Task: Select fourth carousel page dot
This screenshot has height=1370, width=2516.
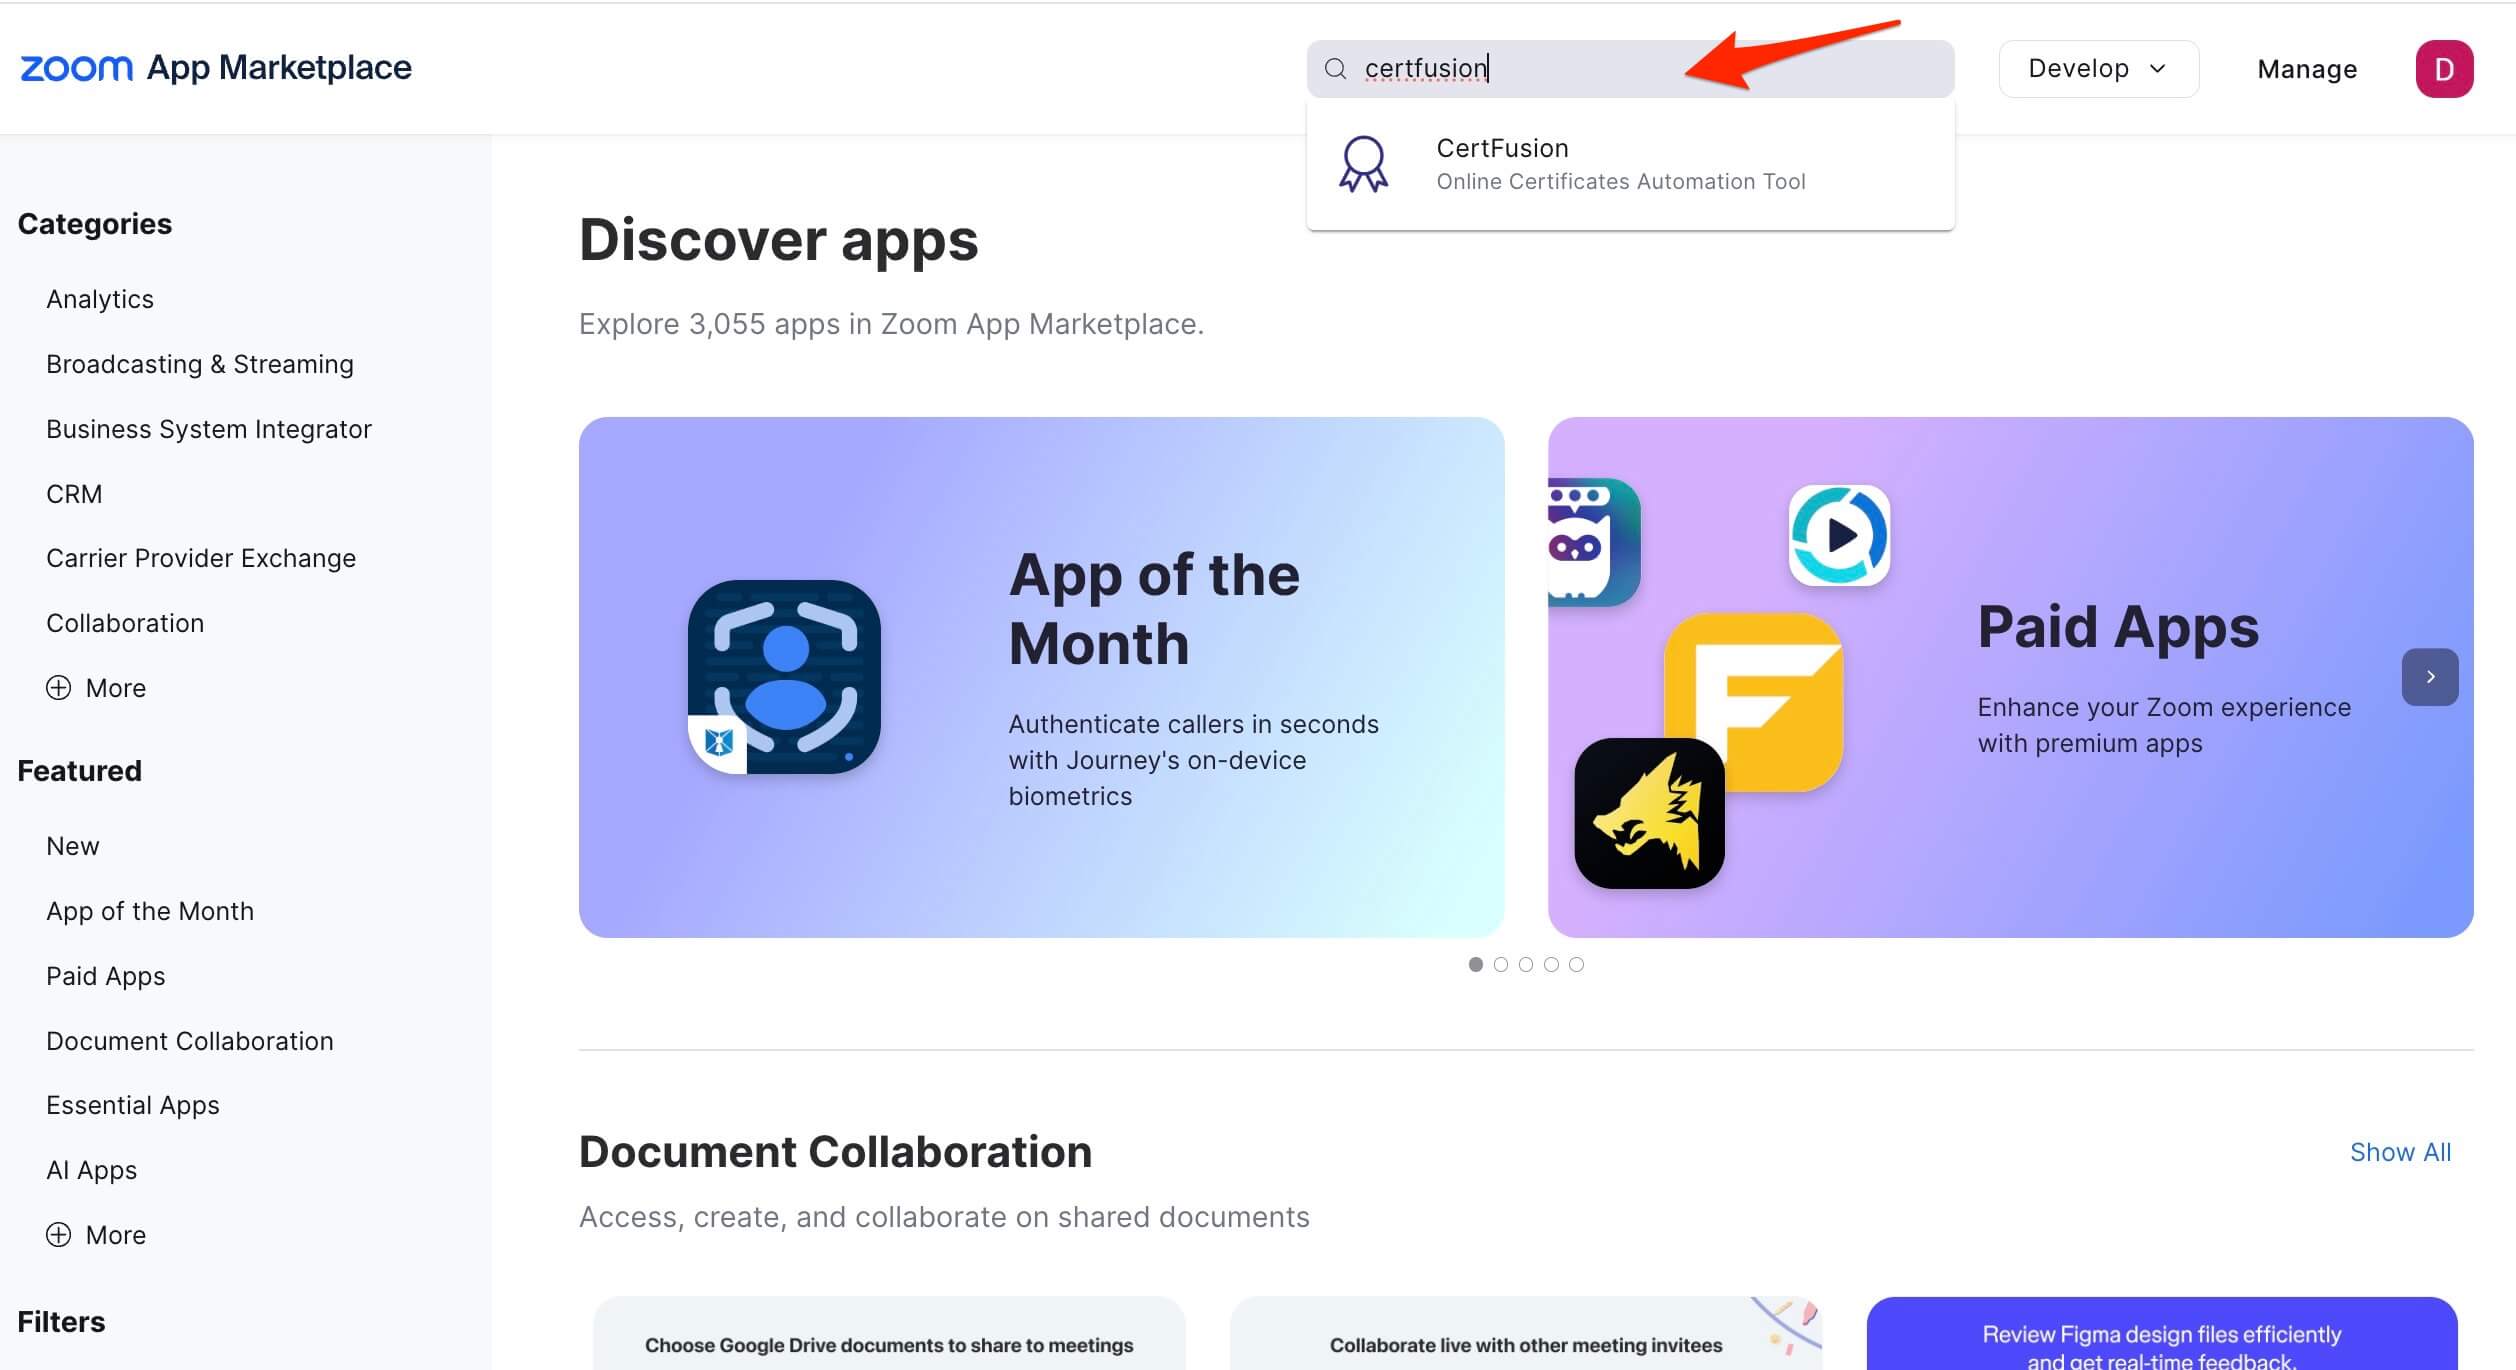Action: (1551, 964)
